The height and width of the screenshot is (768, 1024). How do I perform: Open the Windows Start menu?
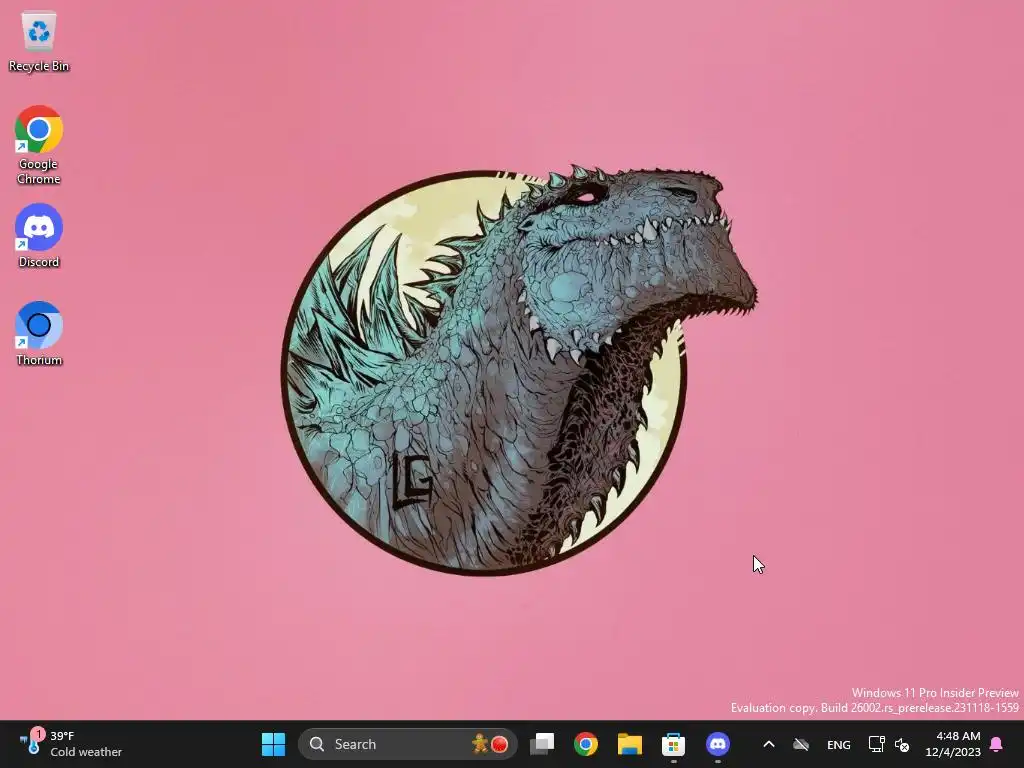pyautogui.click(x=273, y=744)
